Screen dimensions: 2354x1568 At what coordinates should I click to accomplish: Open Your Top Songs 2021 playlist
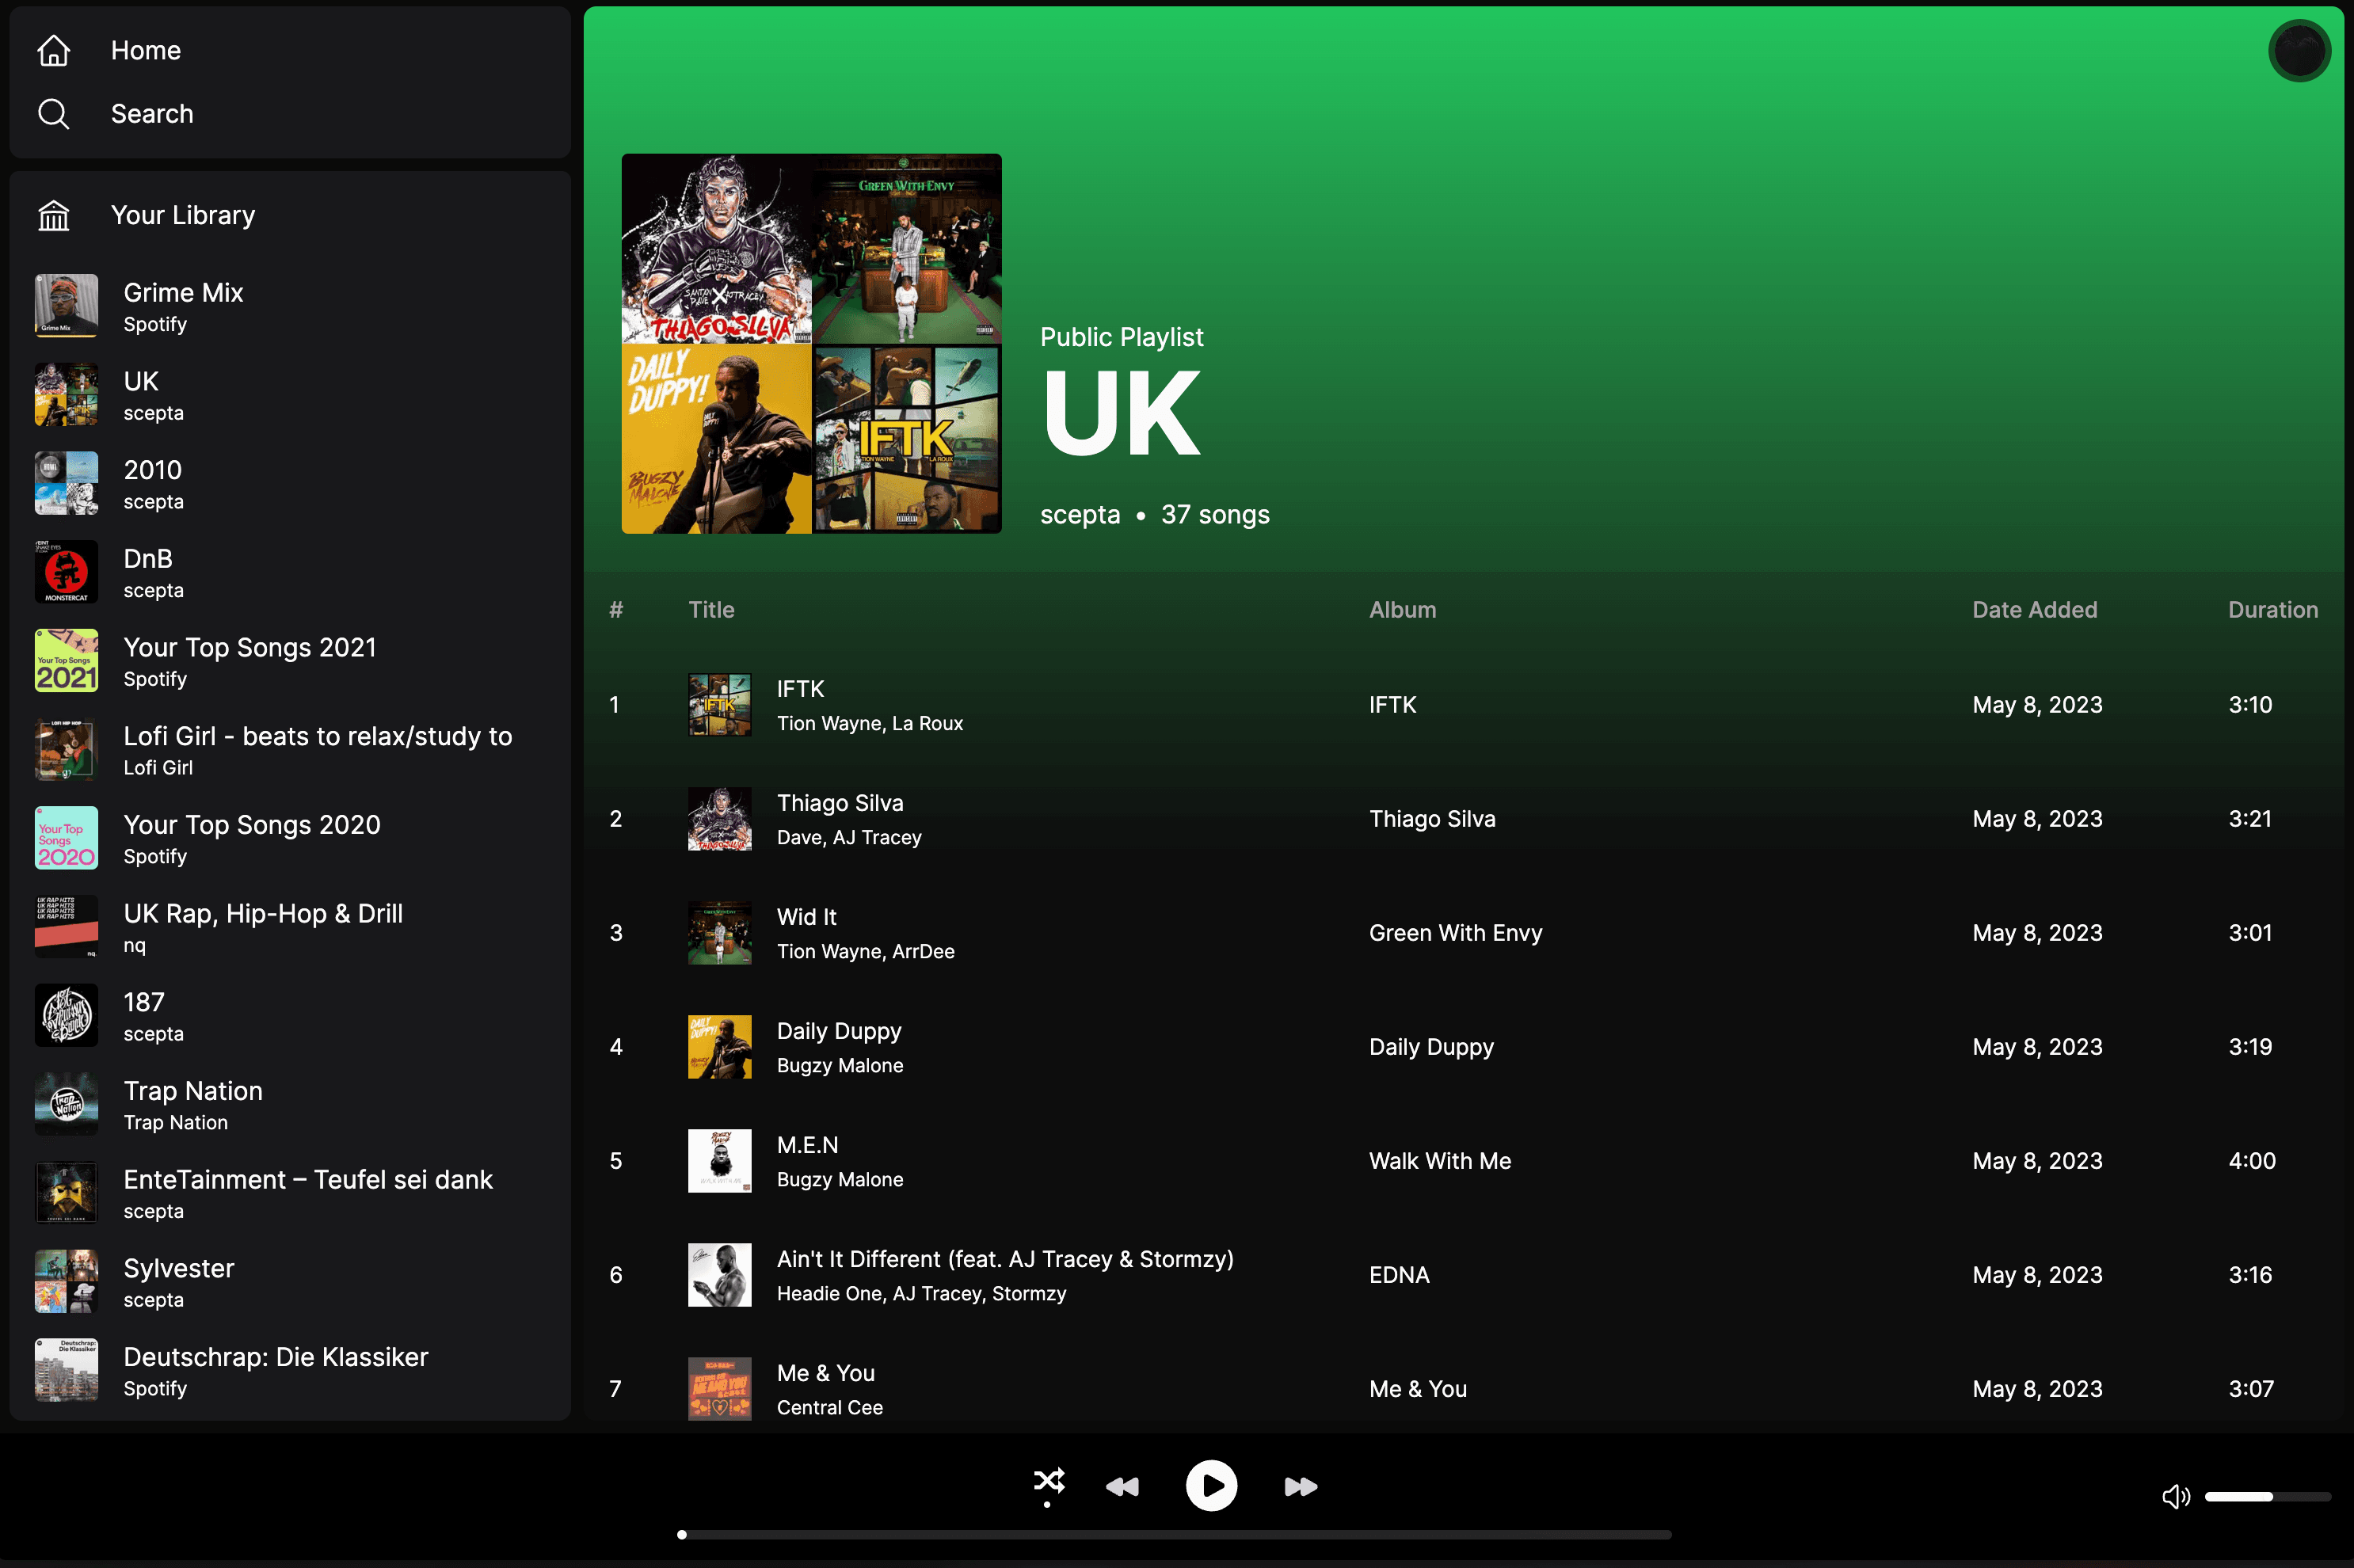point(250,660)
